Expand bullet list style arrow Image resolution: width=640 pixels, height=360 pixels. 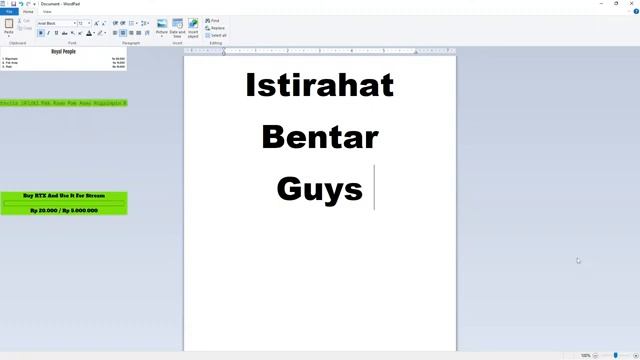[137, 23]
